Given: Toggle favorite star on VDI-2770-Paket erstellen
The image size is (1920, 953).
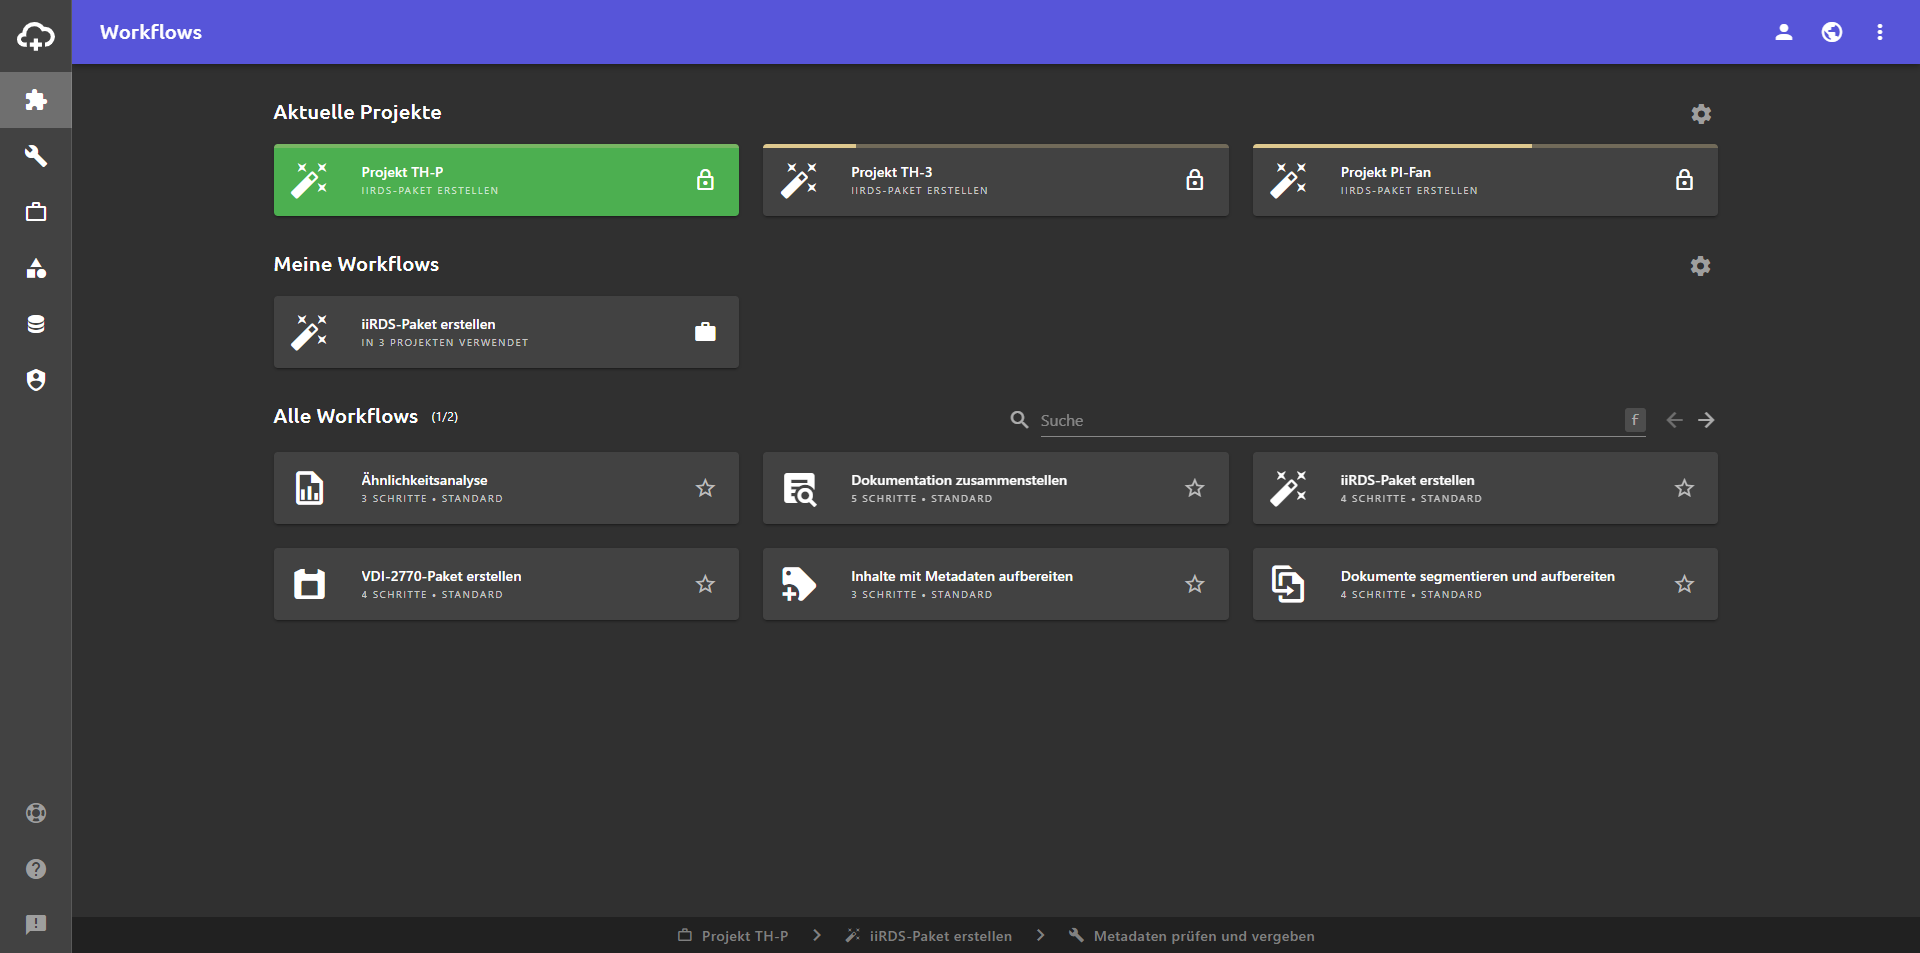Looking at the screenshot, I should pos(705,584).
